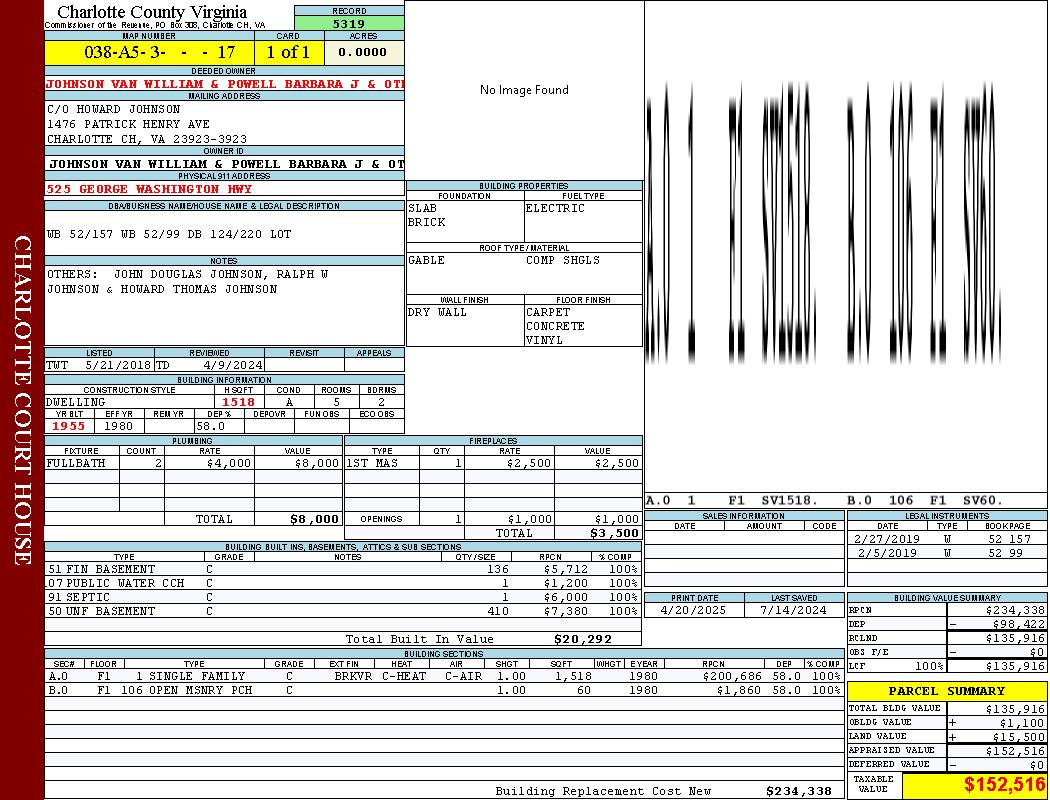Click the CHARLOTTE COURT HOUSE sidebar banner
The height and width of the screenshot is (800, 1050).
click(22, 400)
